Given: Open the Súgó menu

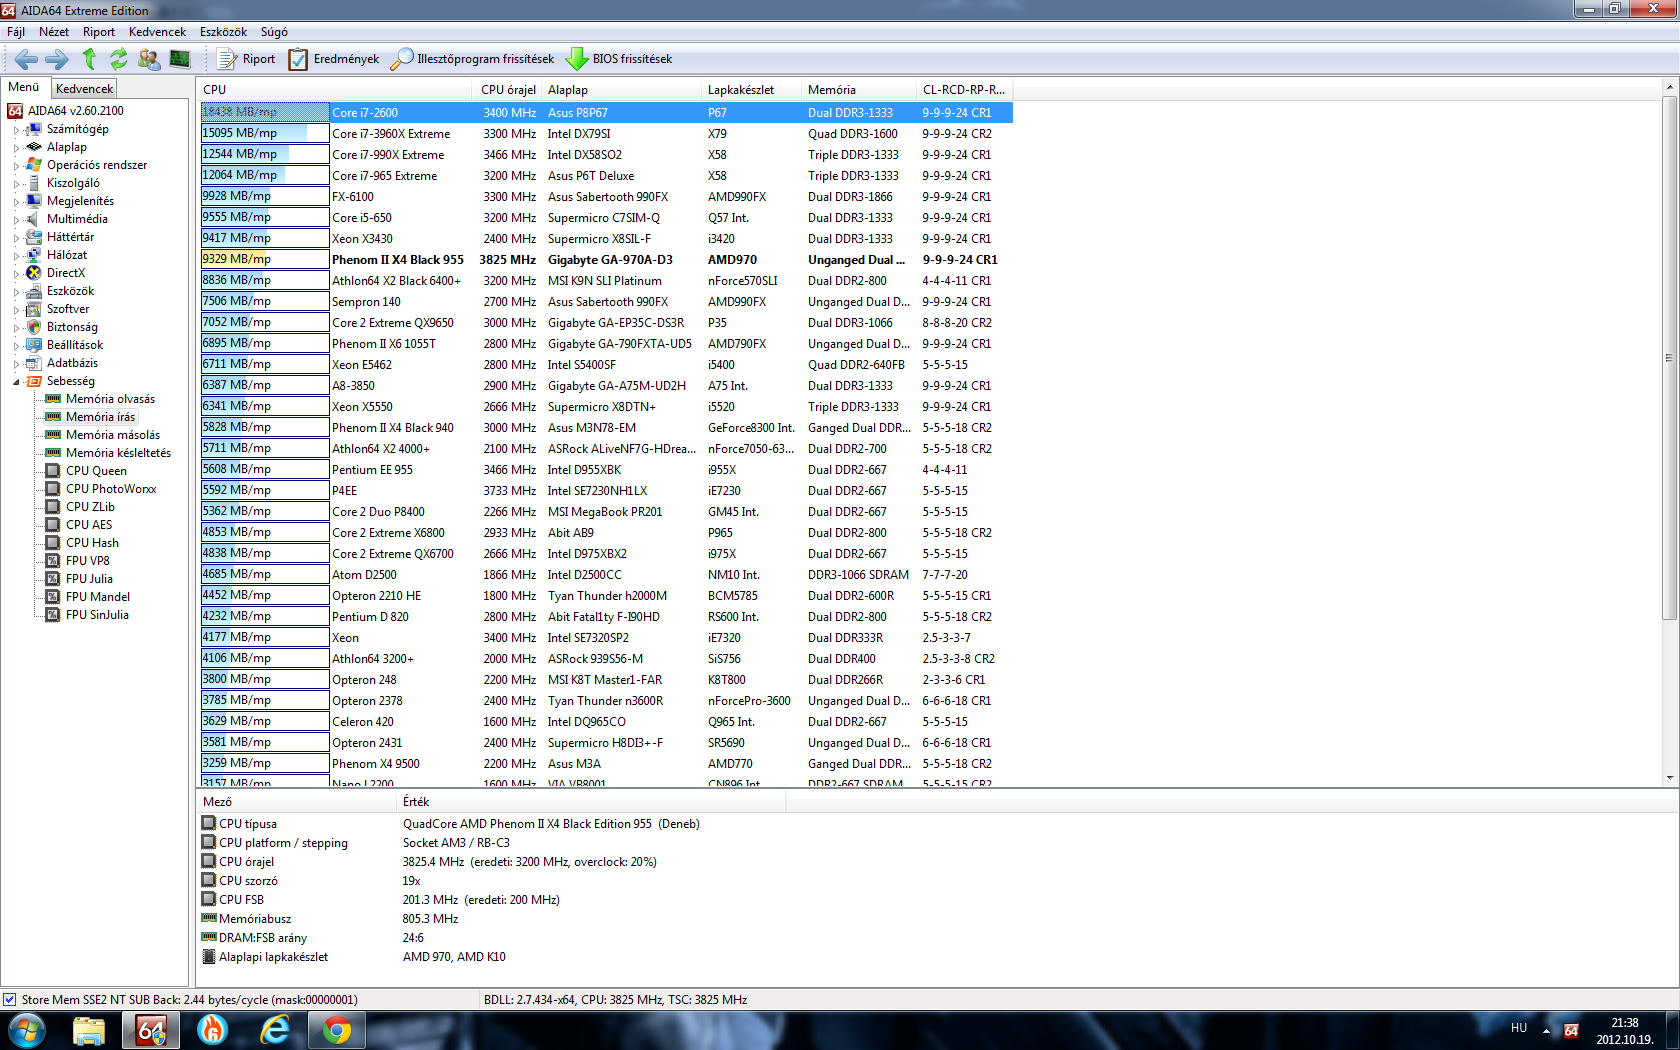Looking at the screenshot, I should [274, 32].
